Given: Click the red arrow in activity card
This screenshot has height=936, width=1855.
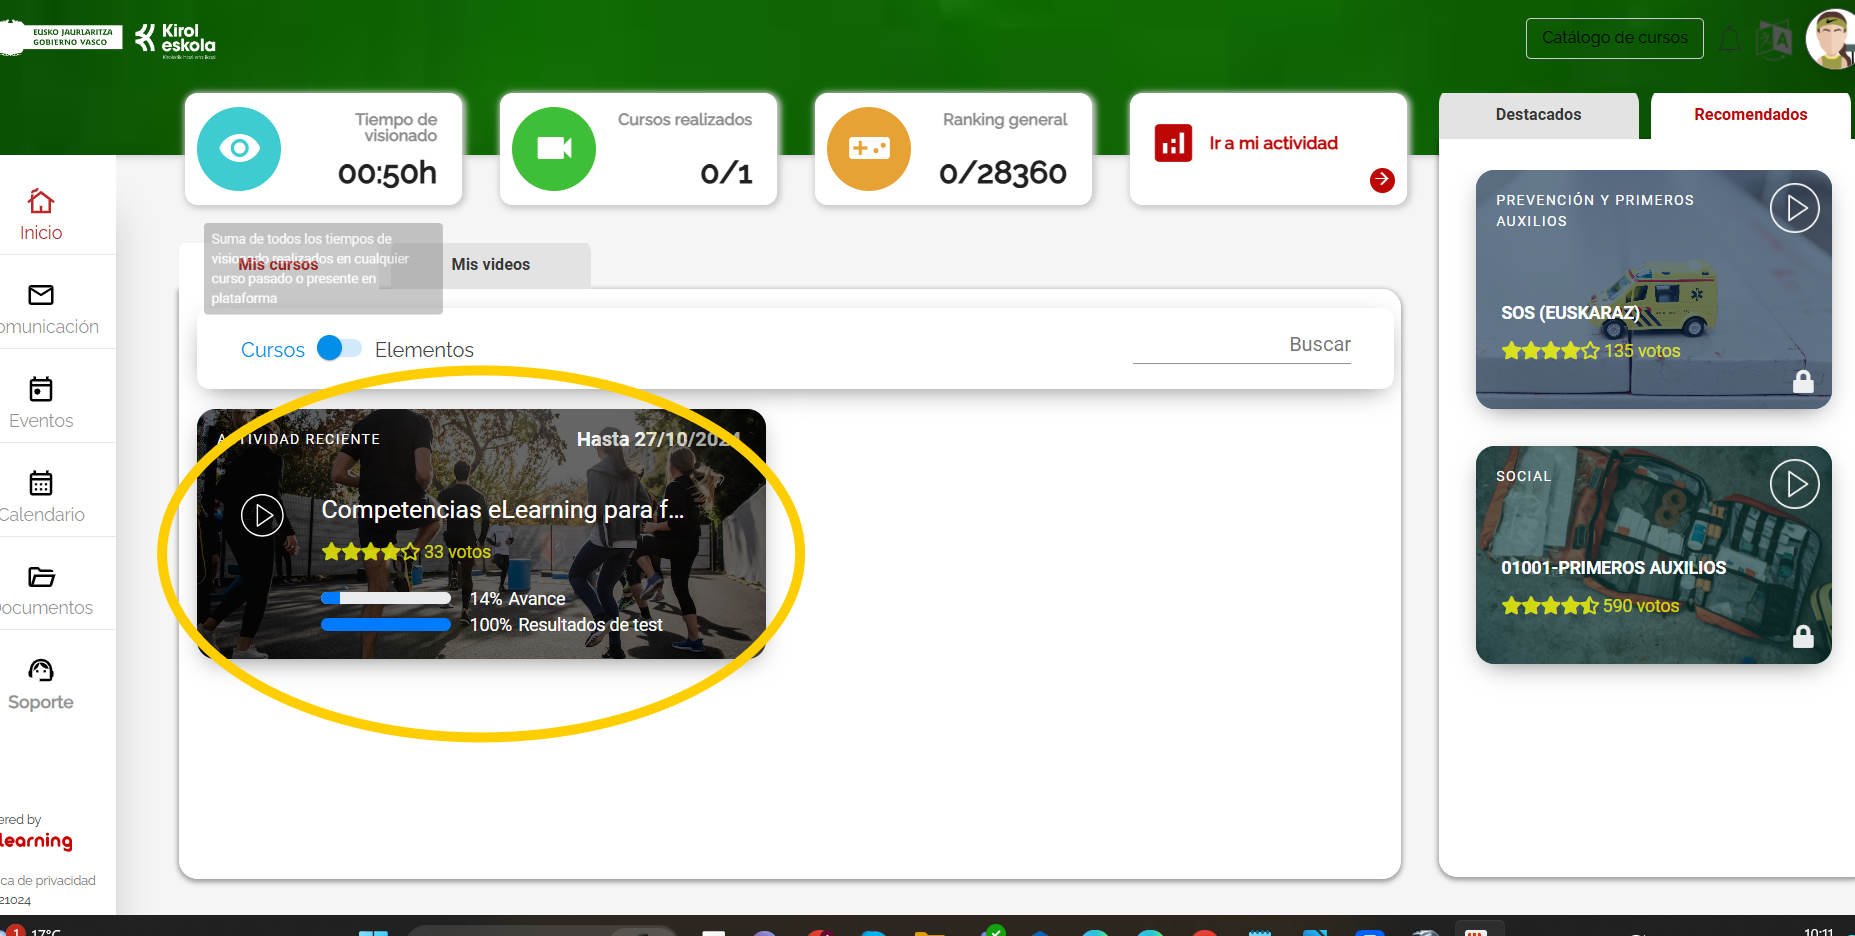Looking at the screenshot, I should pos(1382,180).
